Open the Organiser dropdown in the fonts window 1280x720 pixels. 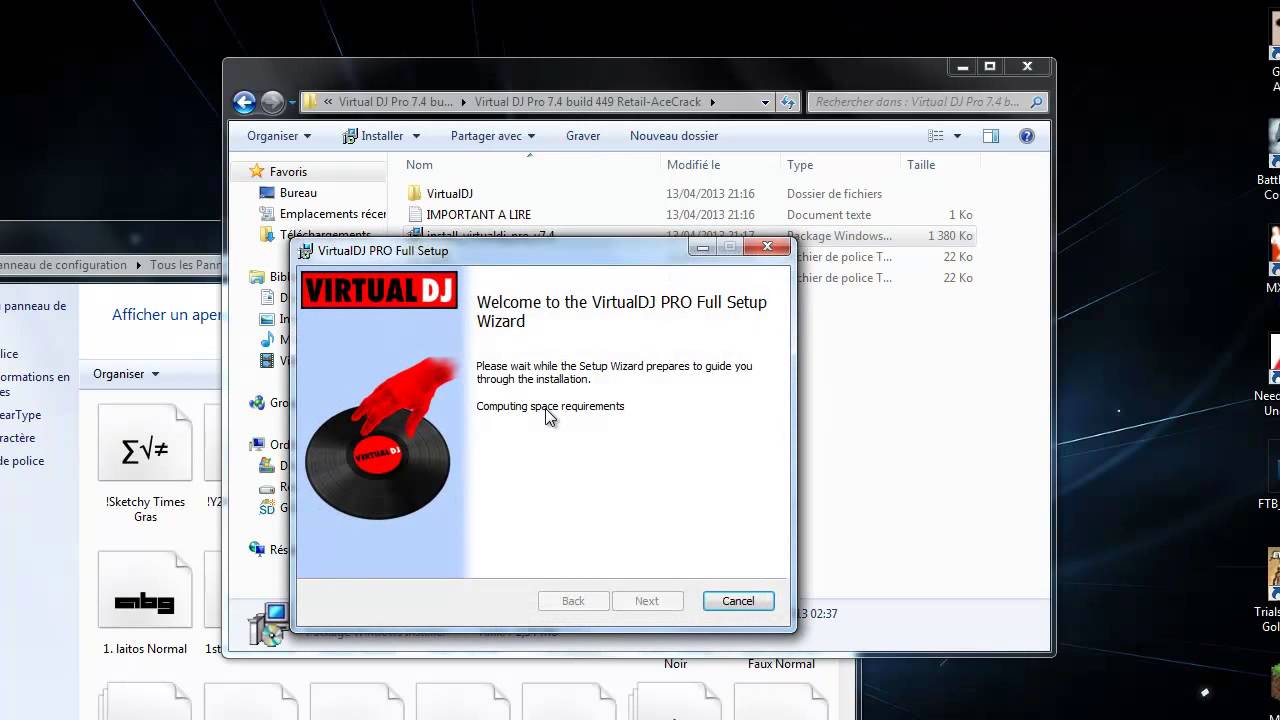coord(126,374)
